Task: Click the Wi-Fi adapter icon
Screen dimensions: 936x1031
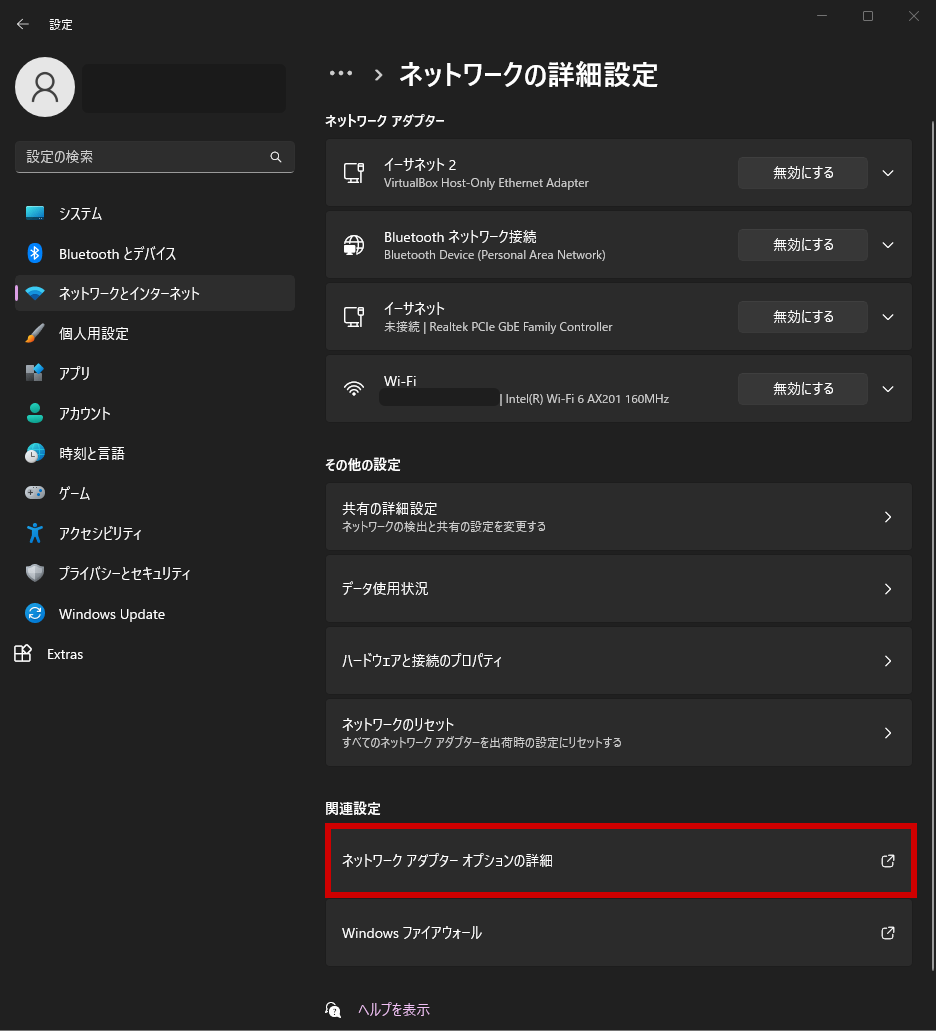Action: point(354,389)
